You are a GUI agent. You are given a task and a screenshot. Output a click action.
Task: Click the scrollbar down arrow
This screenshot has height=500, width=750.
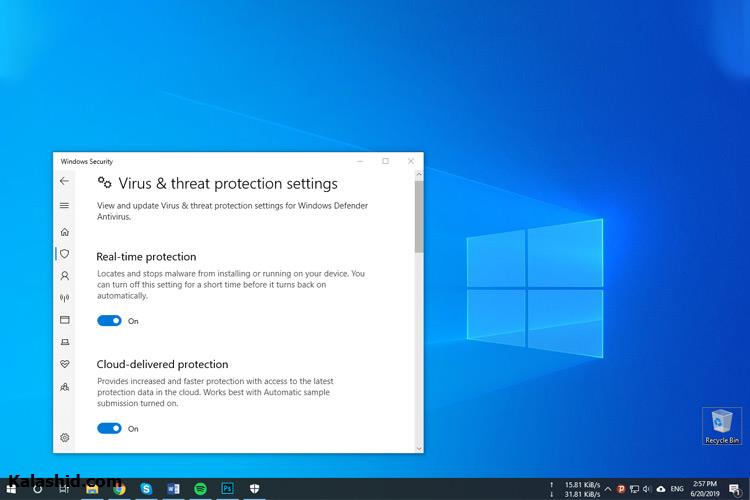419,448
